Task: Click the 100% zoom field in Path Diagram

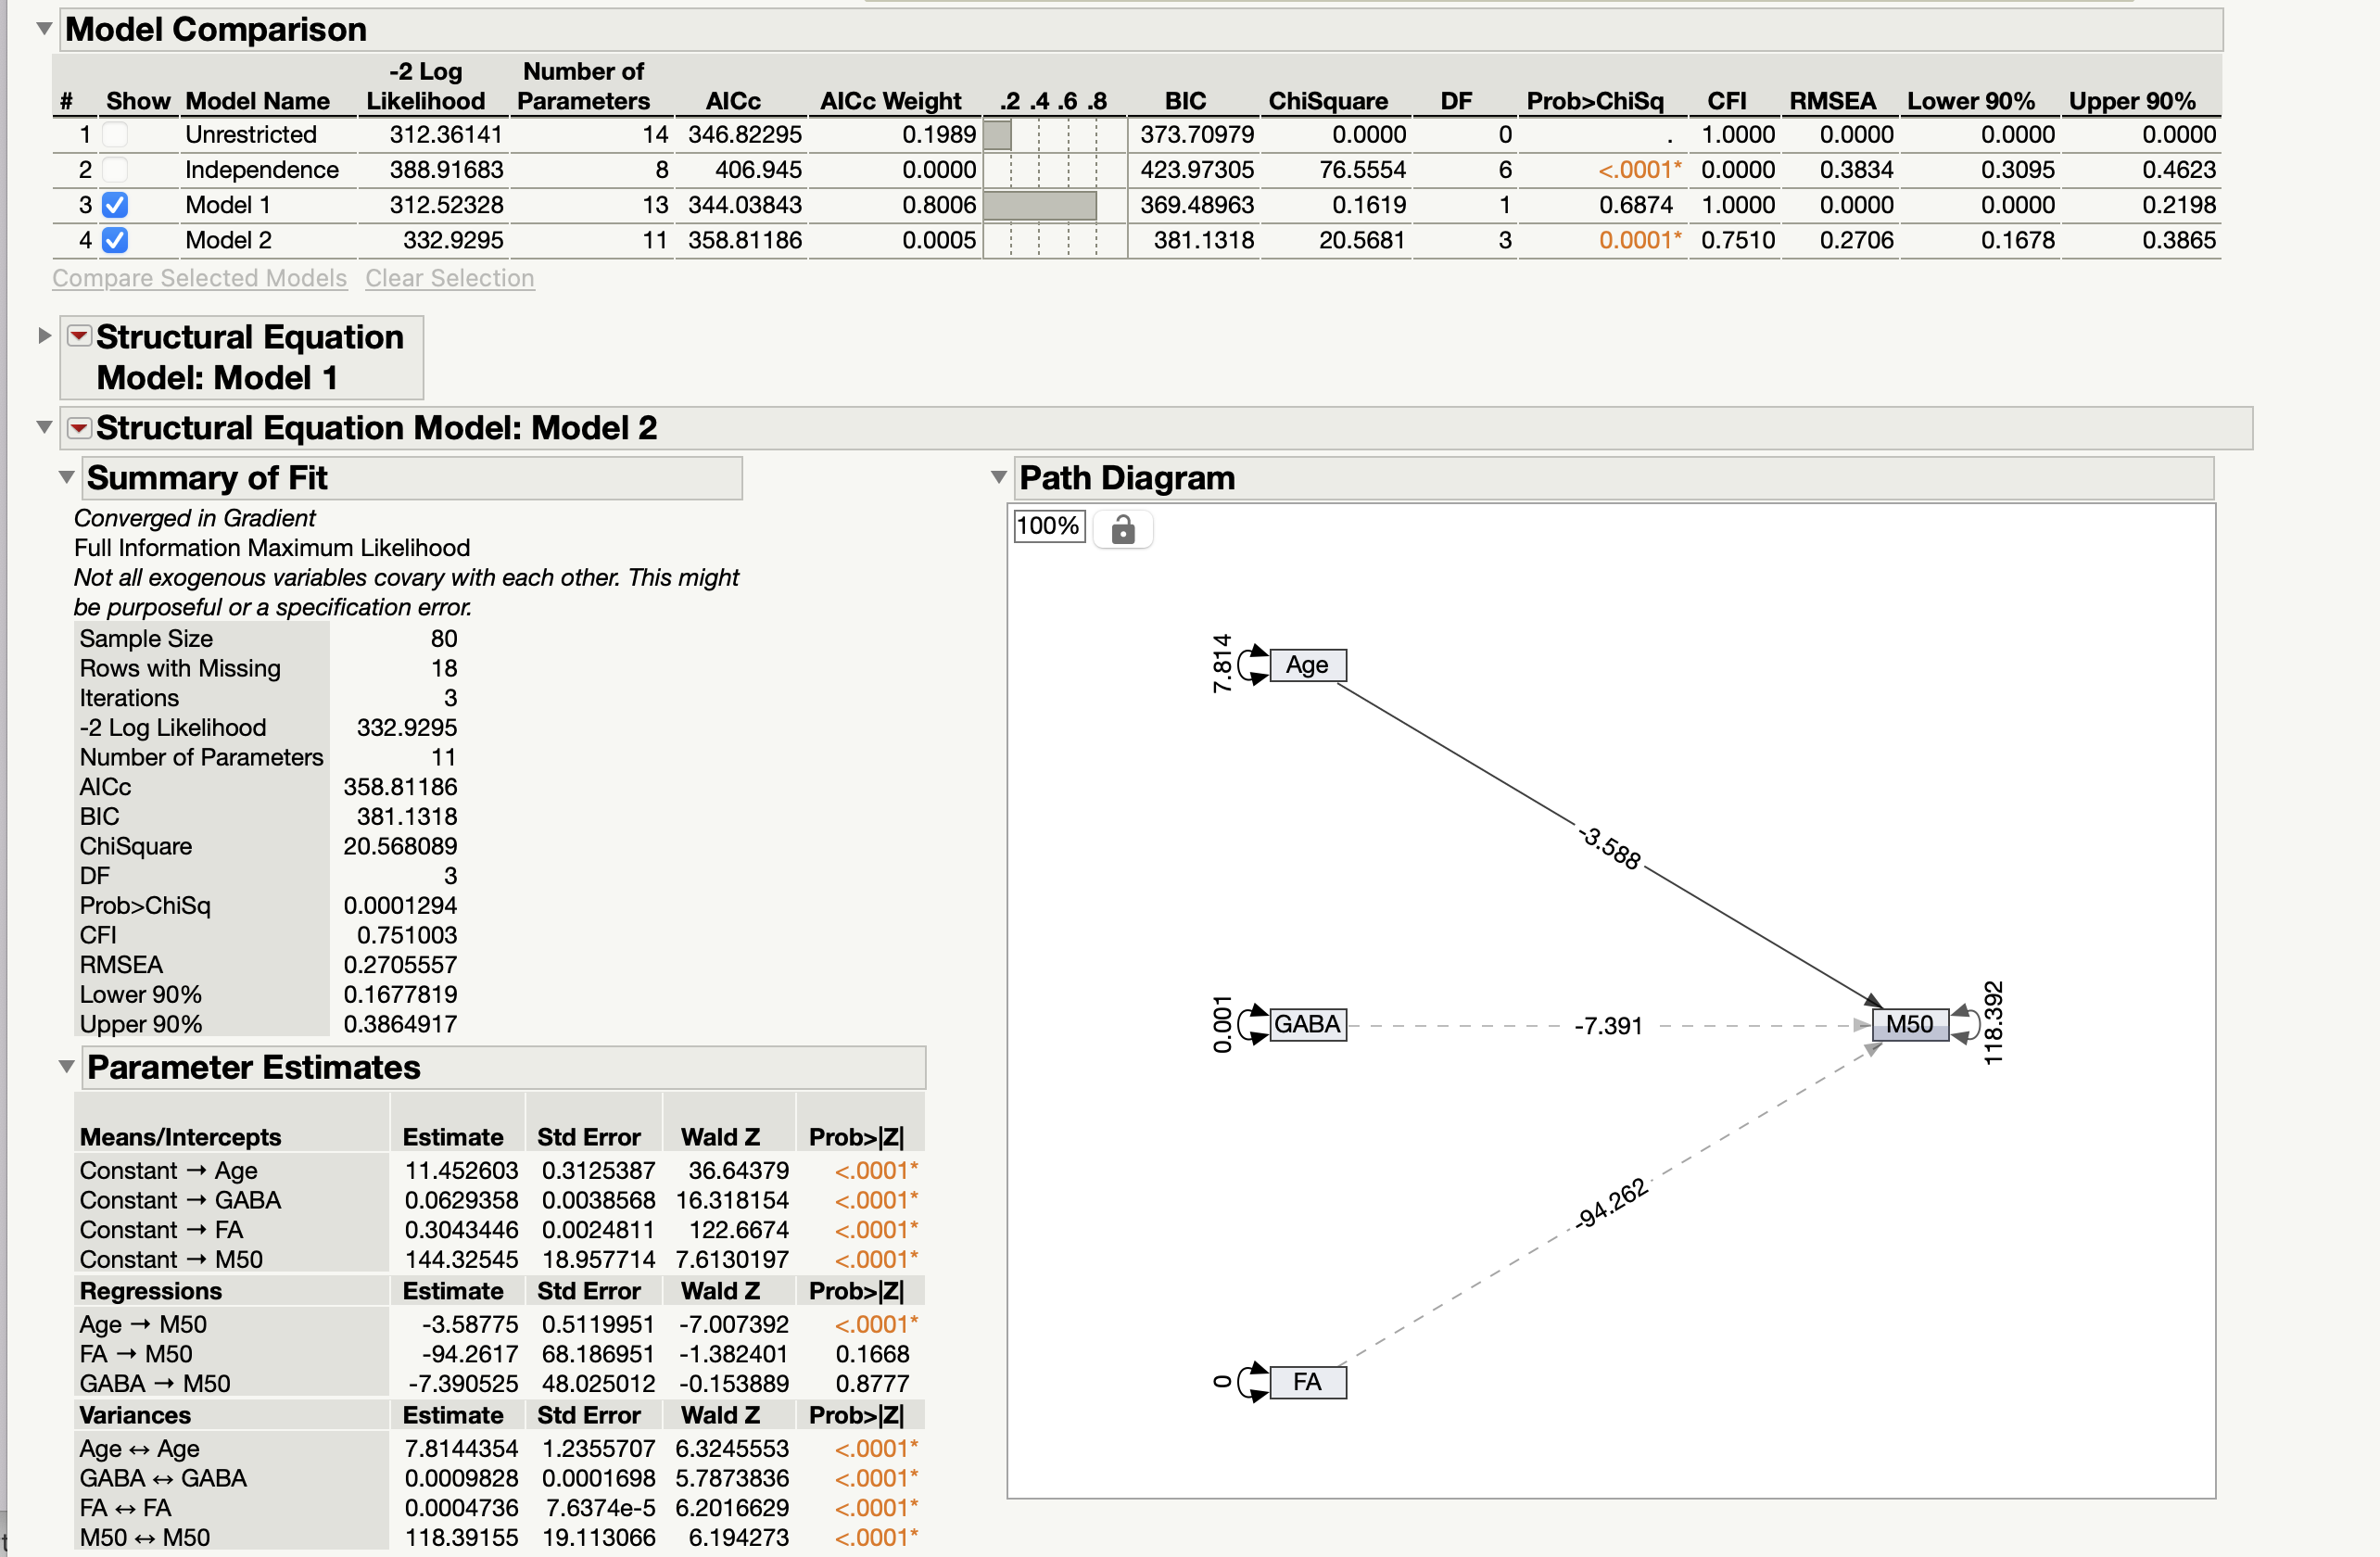Action: [x=1048, y=527]
